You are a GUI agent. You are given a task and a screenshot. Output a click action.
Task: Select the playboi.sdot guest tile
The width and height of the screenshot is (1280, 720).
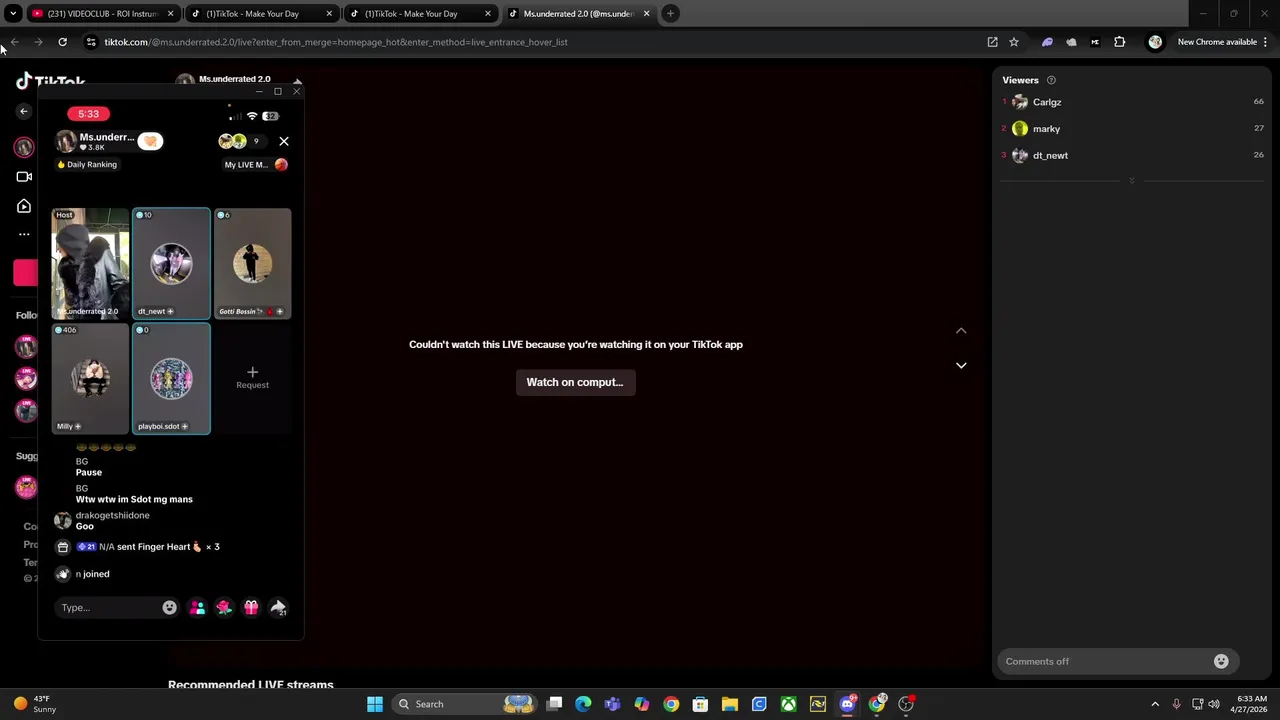click(x=171, y=378)
